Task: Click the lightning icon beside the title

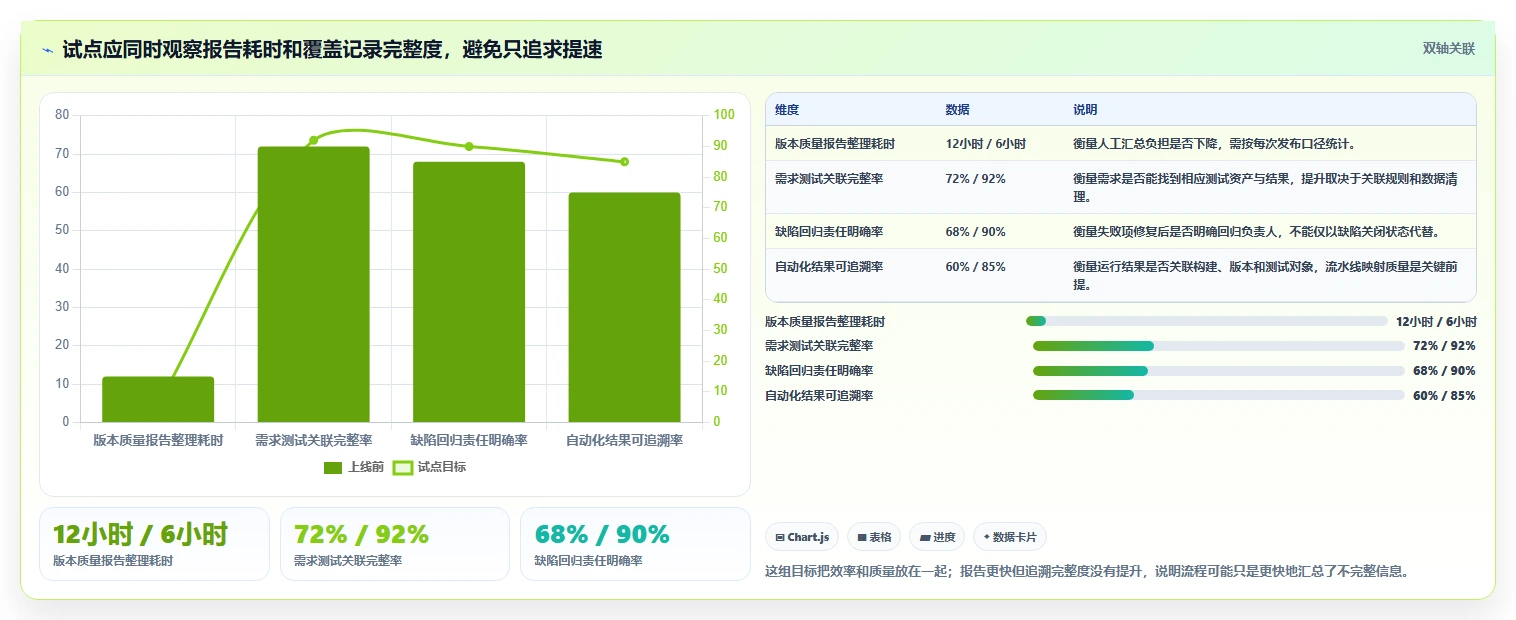Action: pyautogui.click(x=47, y=50)
